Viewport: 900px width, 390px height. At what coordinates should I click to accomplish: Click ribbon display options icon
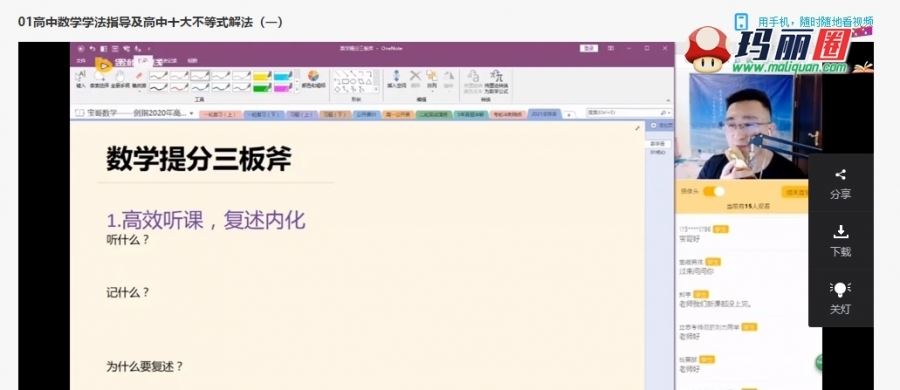[611, 49]
